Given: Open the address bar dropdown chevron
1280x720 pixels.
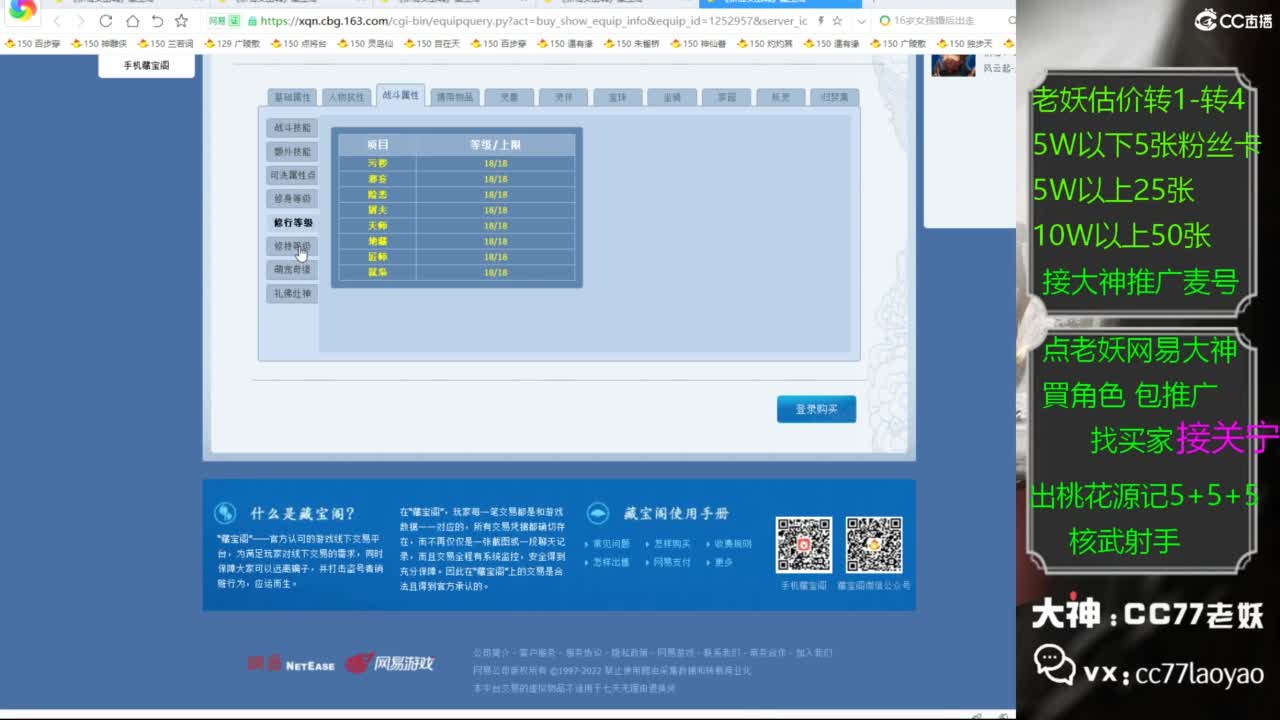Looking at the screenshot, I should click(862, 20).
